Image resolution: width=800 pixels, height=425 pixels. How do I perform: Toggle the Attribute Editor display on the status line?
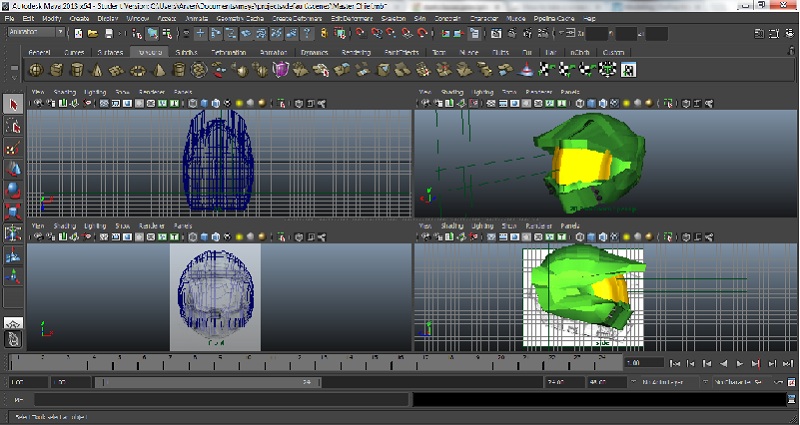coord(759,34)
